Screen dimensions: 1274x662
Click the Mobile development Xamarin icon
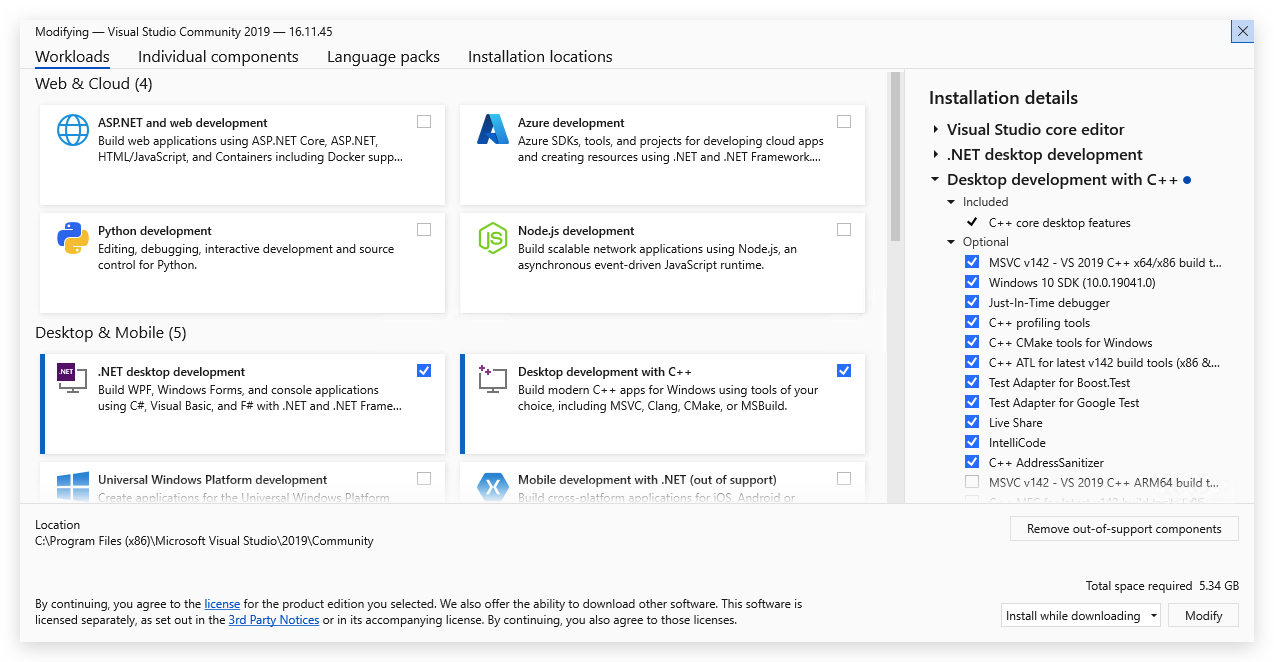pyautogui.click(x=493, y=486)
